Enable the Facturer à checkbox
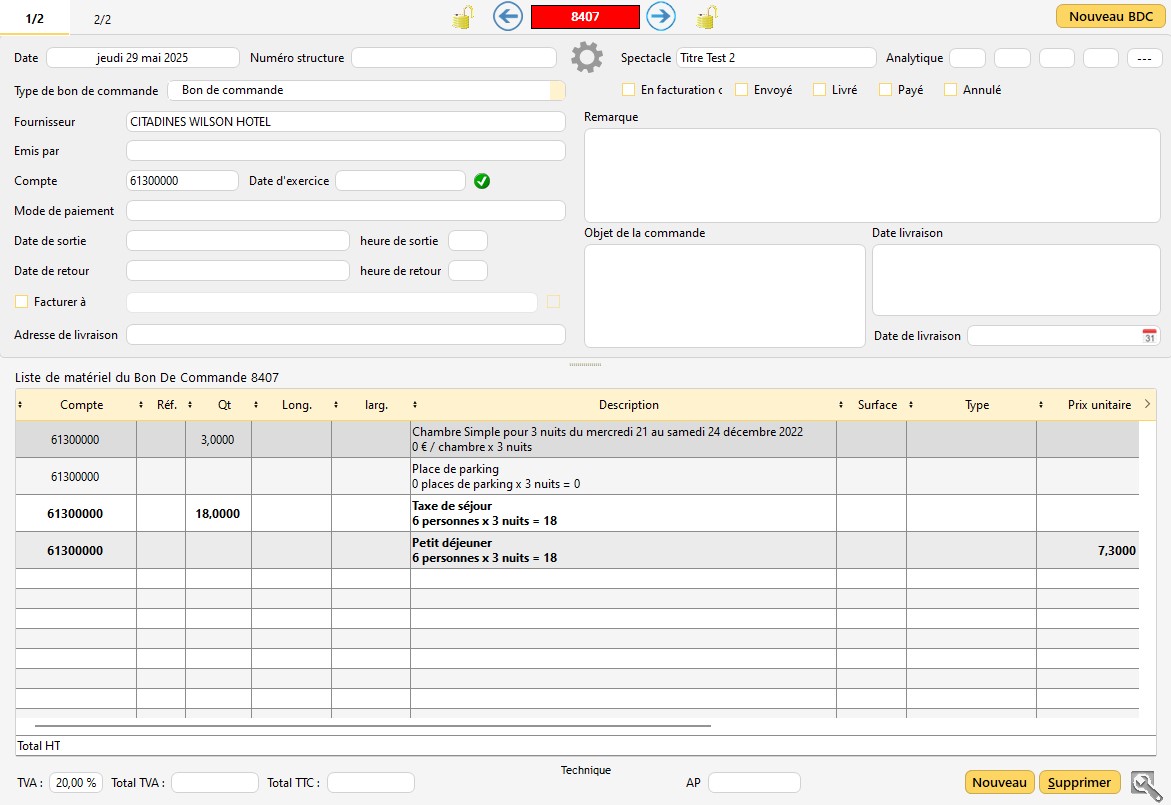The height and width of the screenshot is (805, 1171). pos(22,302)
